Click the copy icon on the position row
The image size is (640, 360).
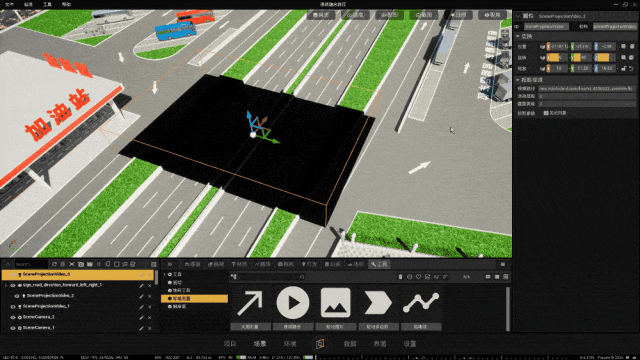tap(624, 47)
